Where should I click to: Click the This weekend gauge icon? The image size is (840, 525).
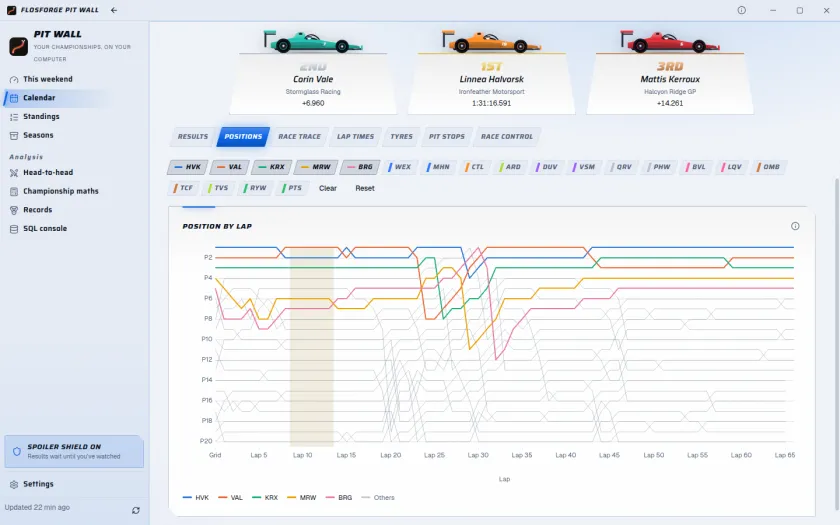click(x=14, y=79)
